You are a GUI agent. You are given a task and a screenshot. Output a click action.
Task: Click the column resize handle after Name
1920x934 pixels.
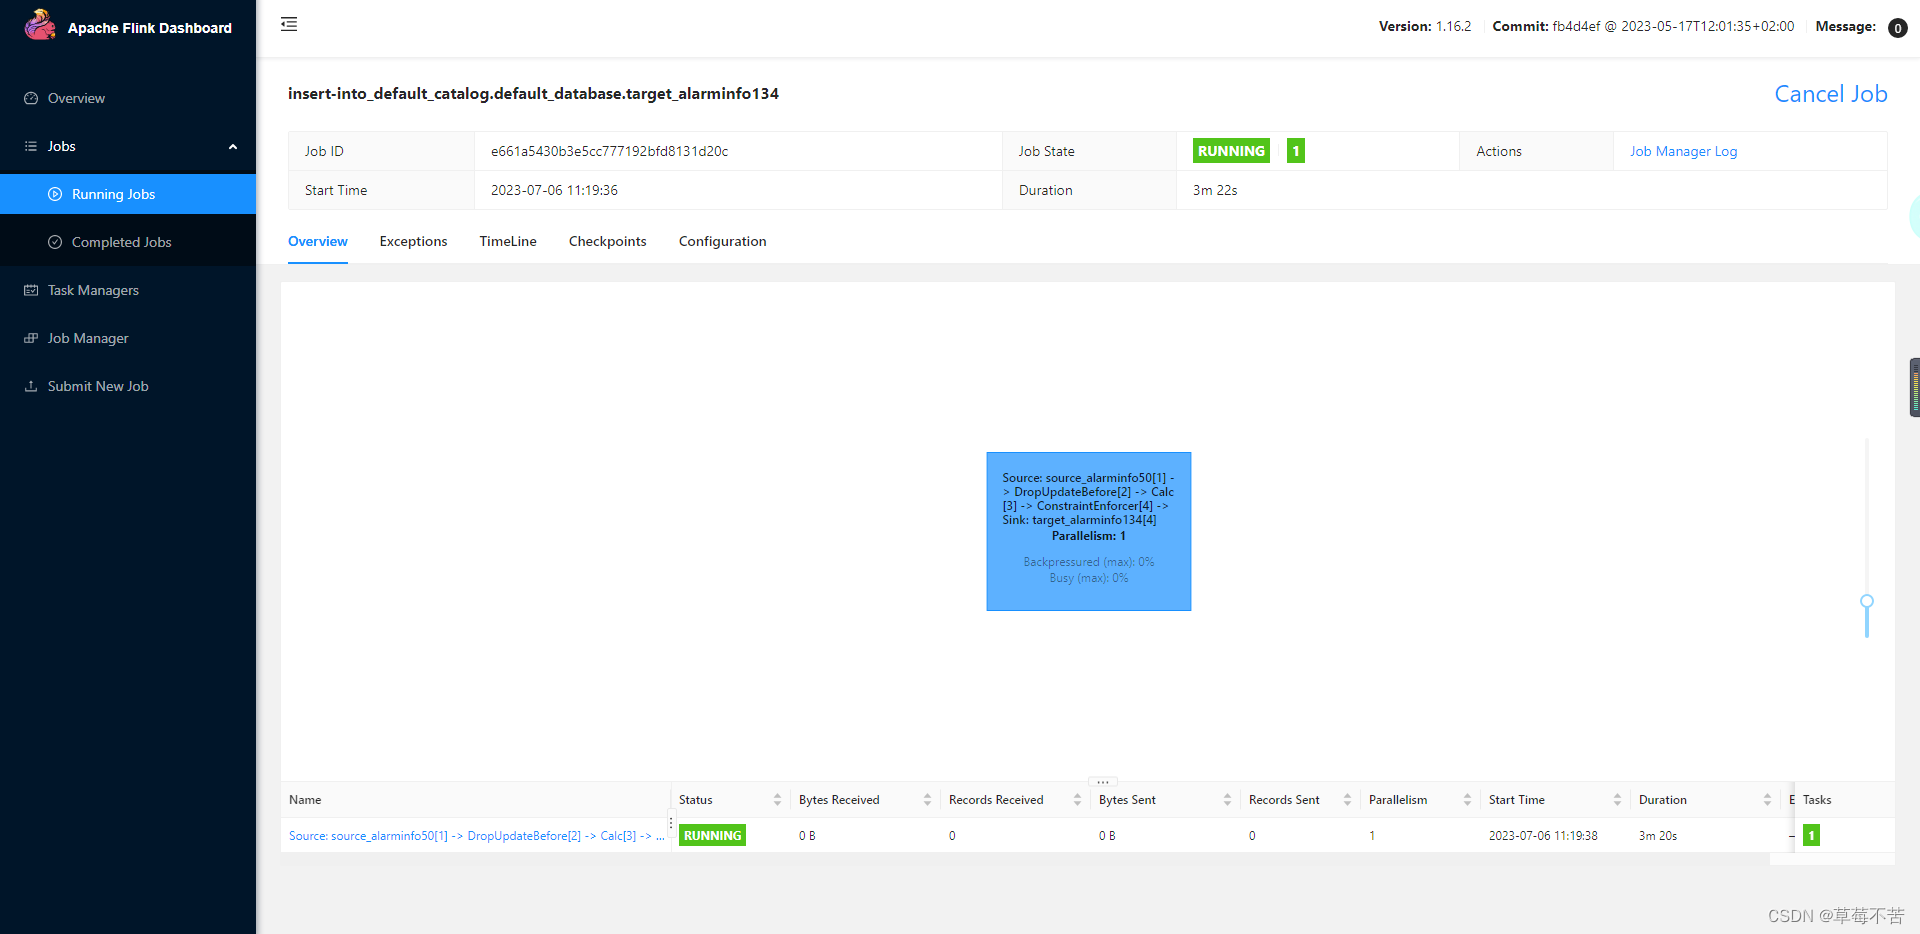671,822
